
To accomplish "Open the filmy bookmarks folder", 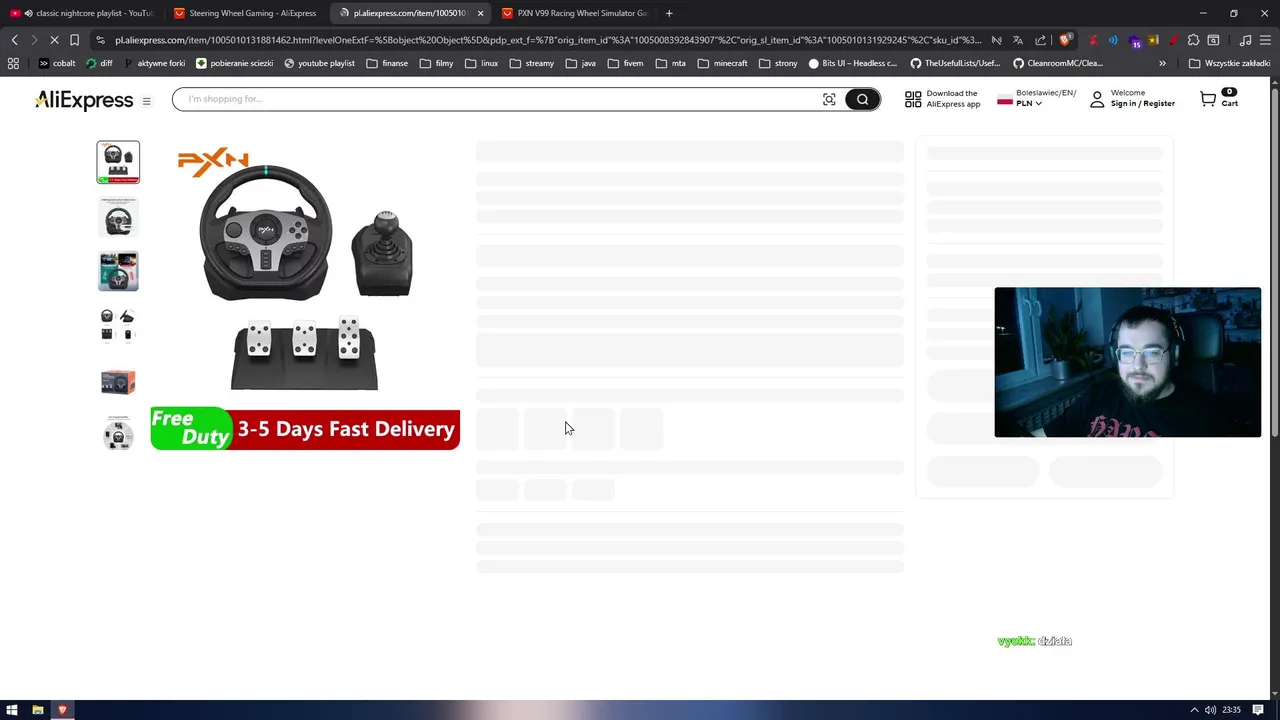I will 437,63.
